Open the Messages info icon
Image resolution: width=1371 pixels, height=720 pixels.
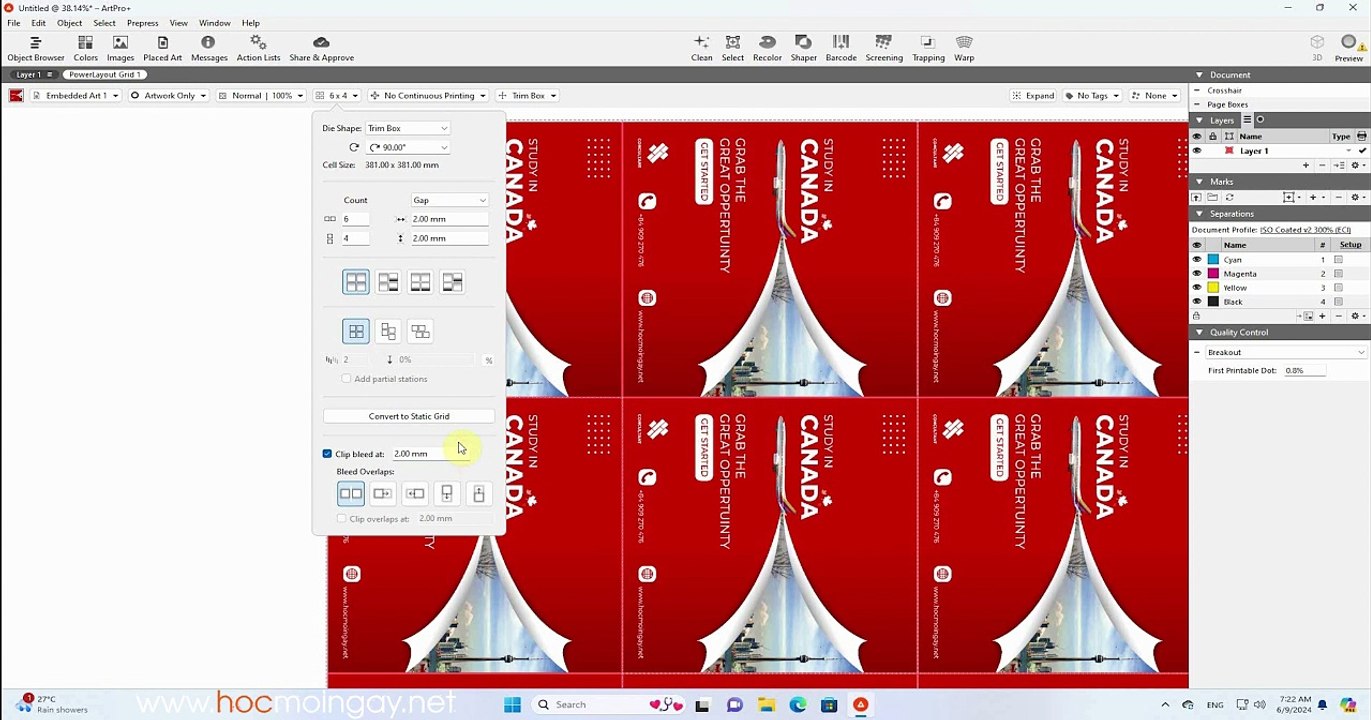[x=209, y=48]
